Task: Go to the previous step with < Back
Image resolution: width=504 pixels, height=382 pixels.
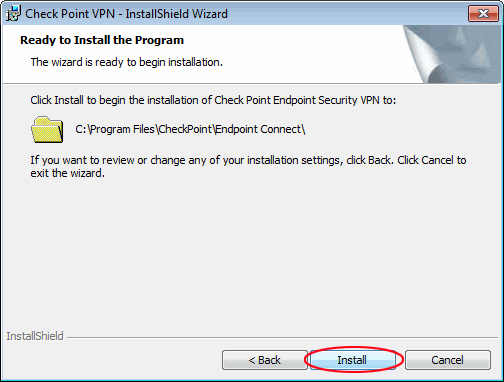Action: click(x=265, y=360)
